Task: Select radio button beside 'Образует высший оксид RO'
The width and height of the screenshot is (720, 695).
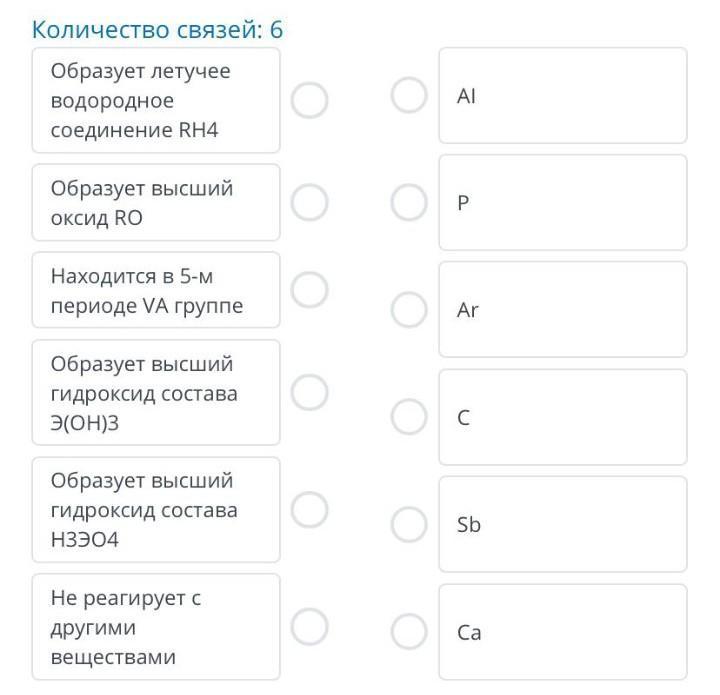Action: click(309, 202)
